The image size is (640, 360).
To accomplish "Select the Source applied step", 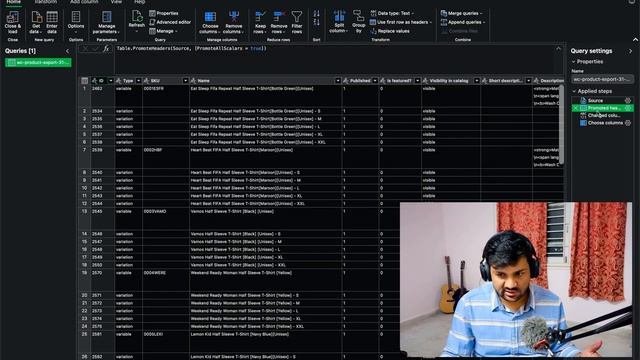I will click(595, 100).
